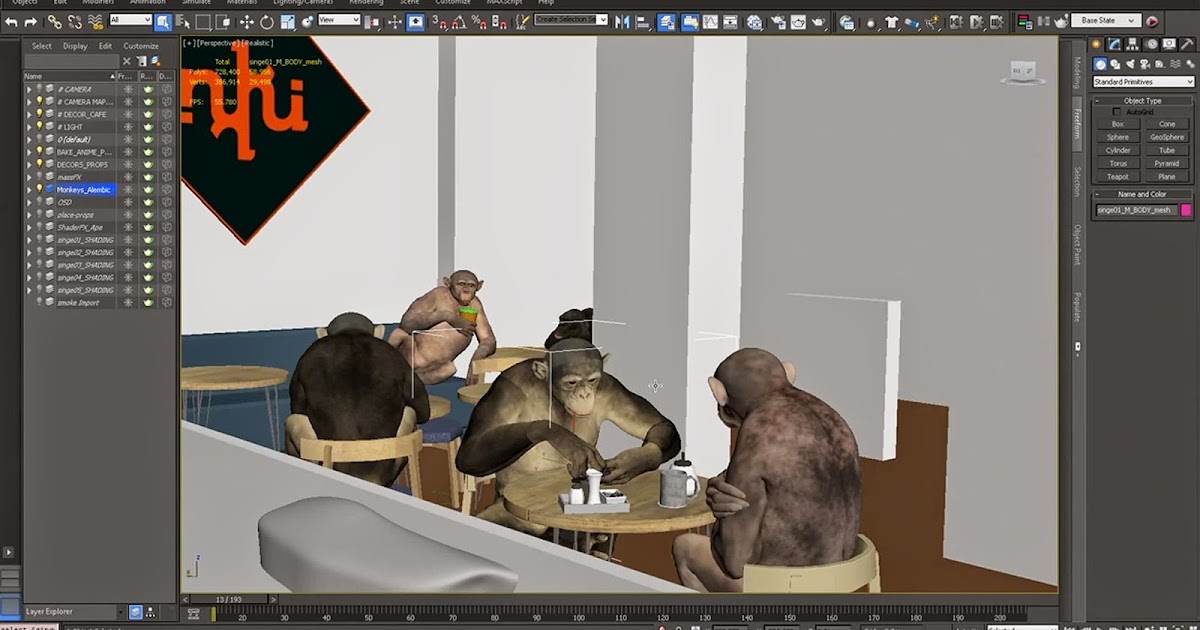
Task: Open the View coordinate system dropdown
Action: point(339,20)
